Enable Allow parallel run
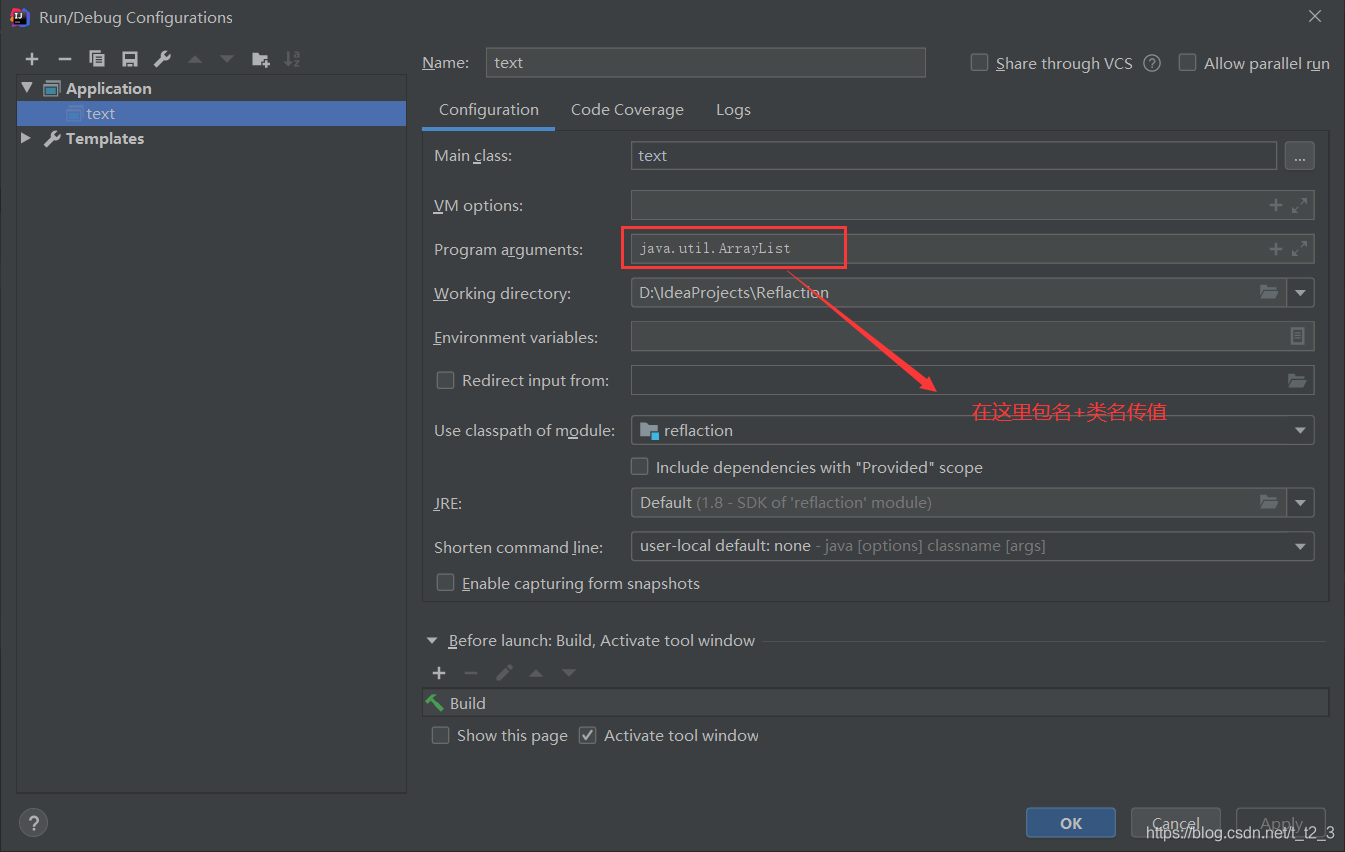This screenshot has height=852, width=1345. (1187, 62)
